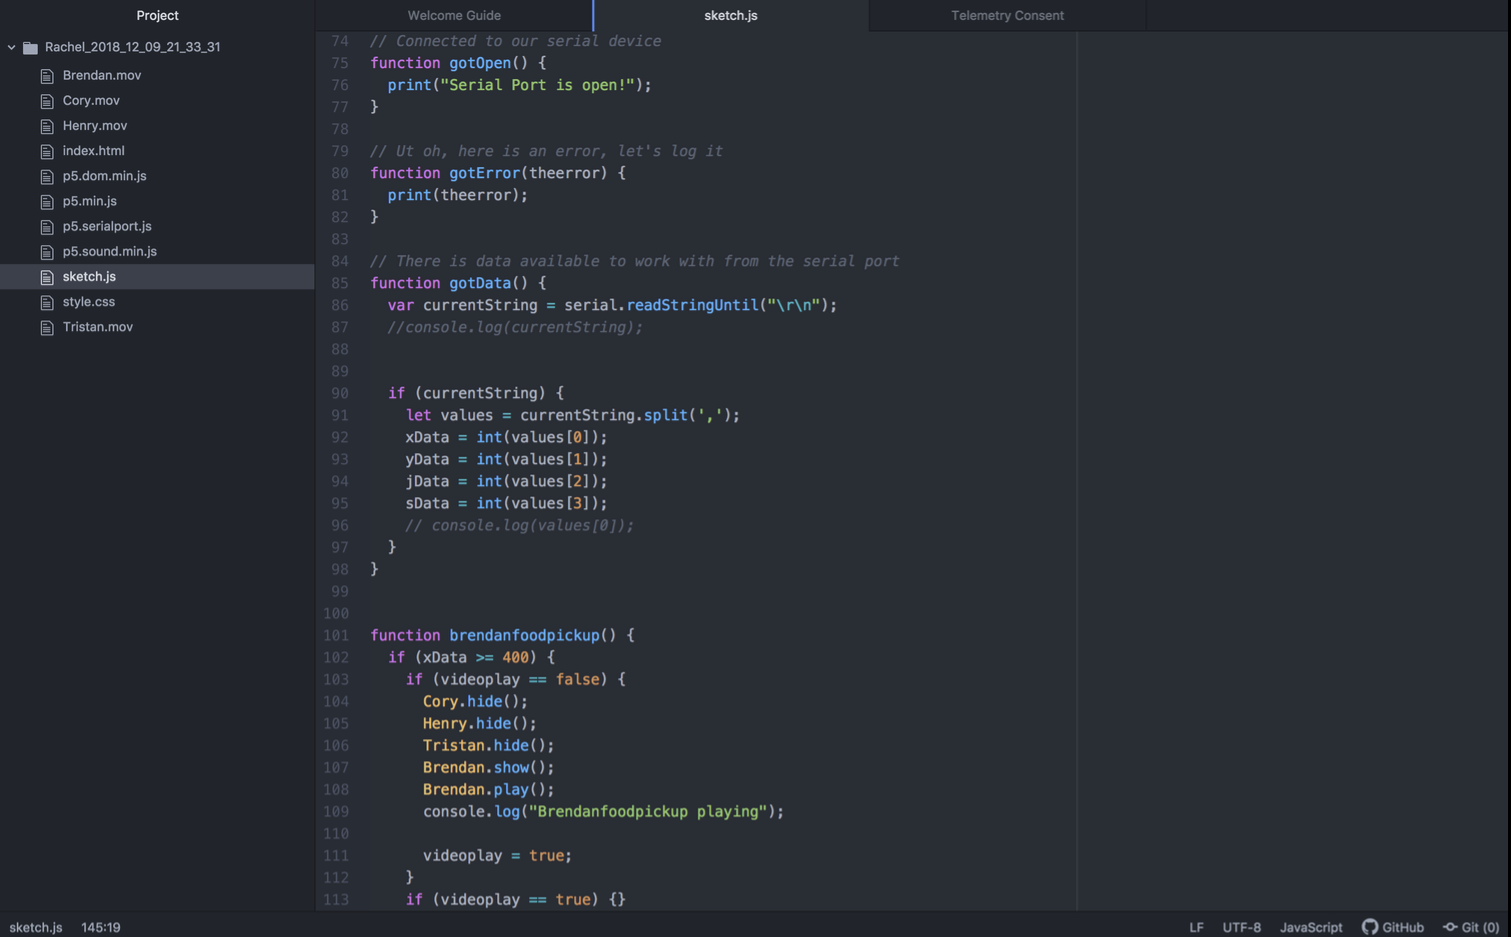Open Tristan.mov in the project tree
The height and width of the screenshot is (937, 1511).
pyautogui.click(x=98, y=326)
